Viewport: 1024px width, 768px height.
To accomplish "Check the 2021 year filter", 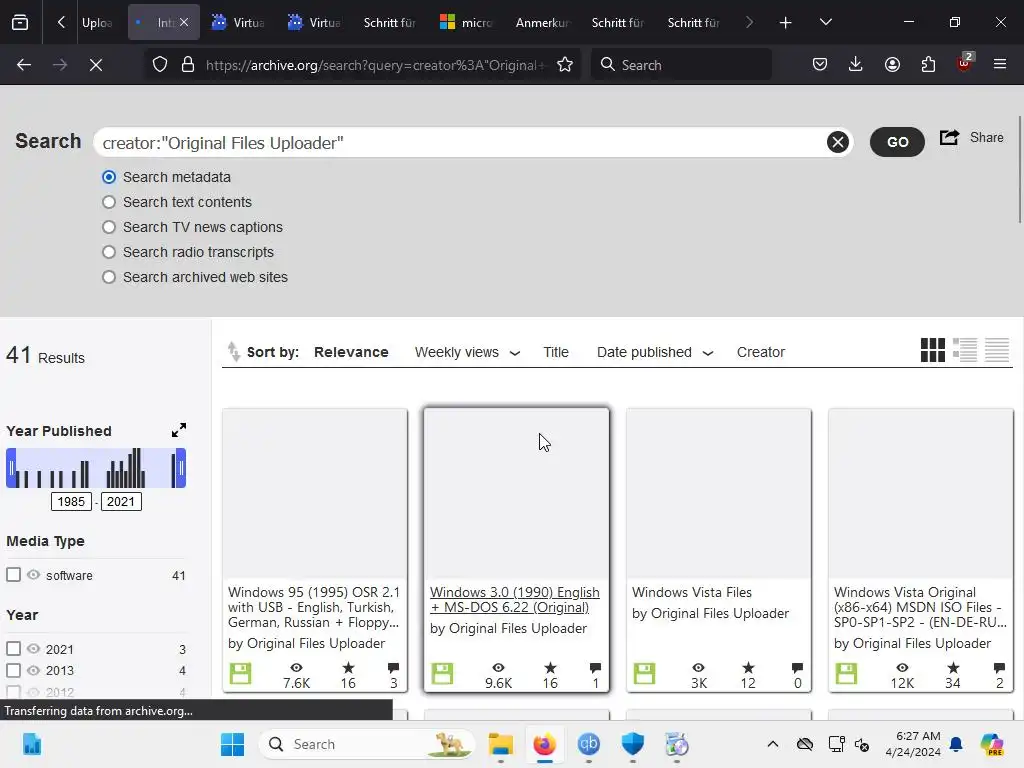I will click(13, 648).
